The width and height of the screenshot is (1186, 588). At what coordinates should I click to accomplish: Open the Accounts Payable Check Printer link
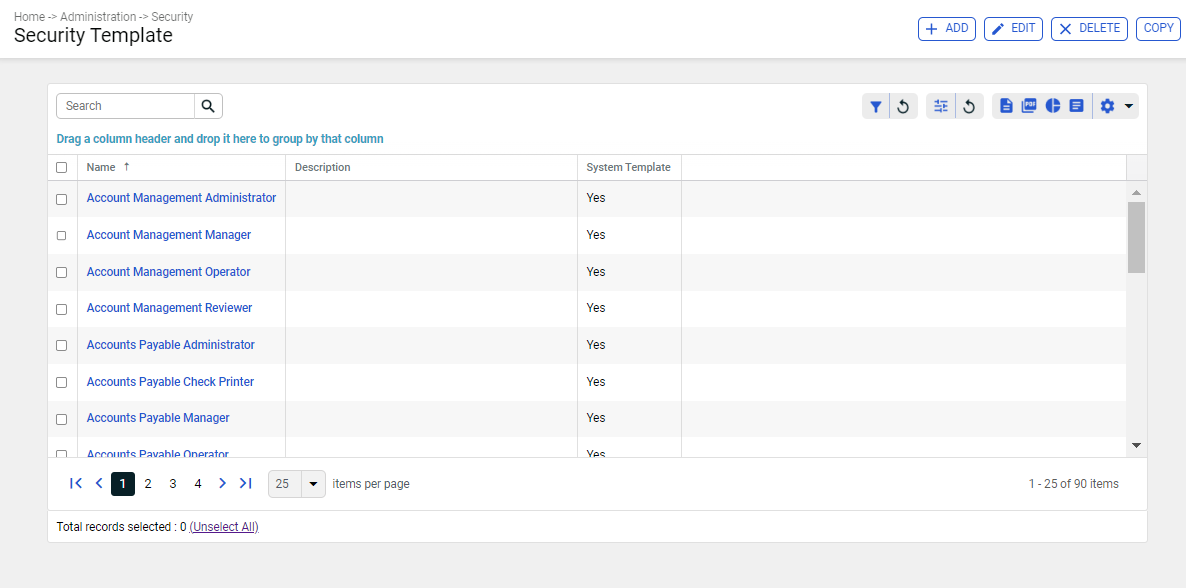[x=170, y=381]
